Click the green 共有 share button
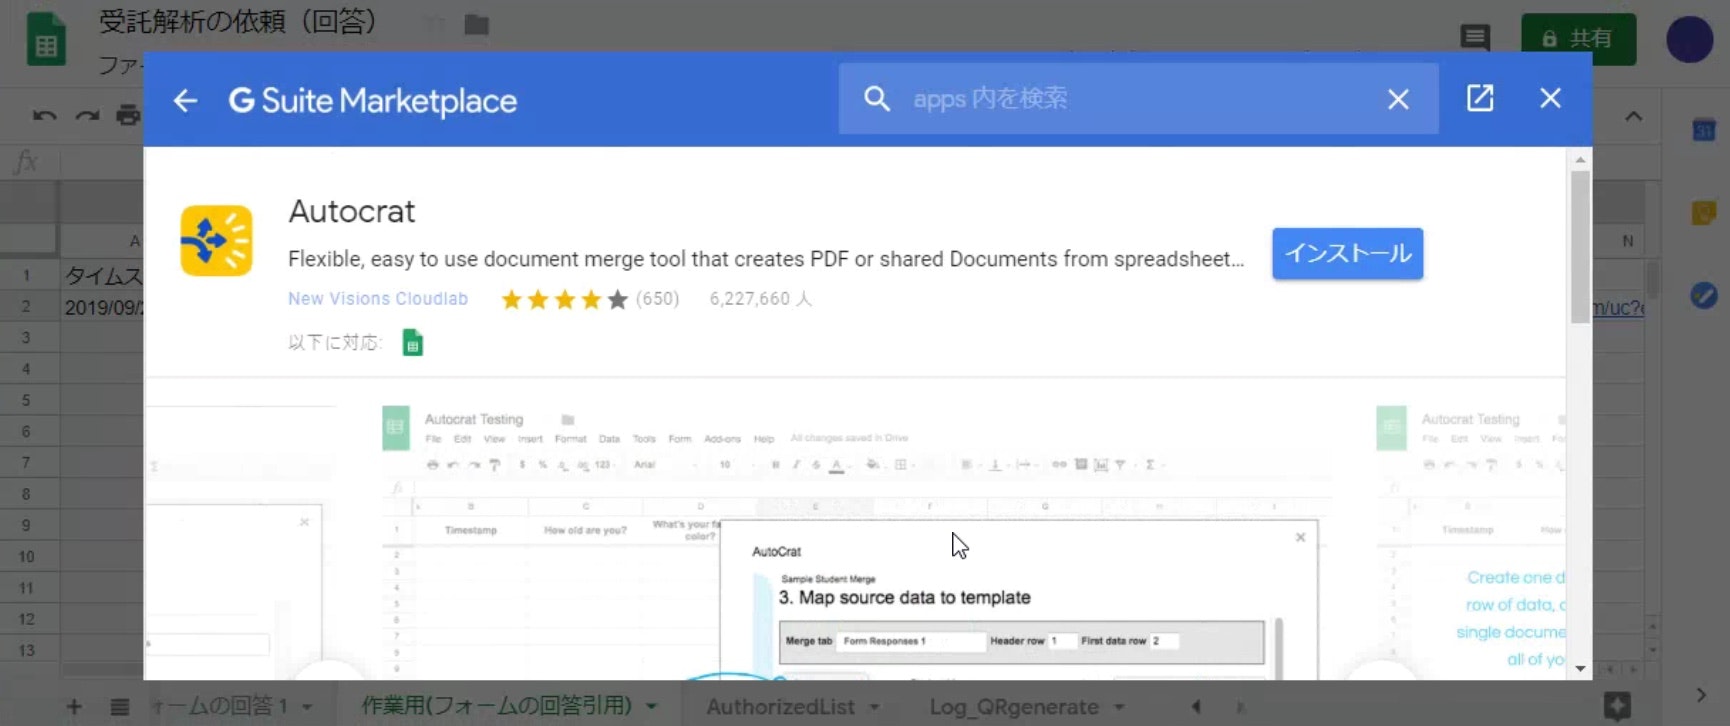1730x726 pixels. click(x=1578, y=39)
